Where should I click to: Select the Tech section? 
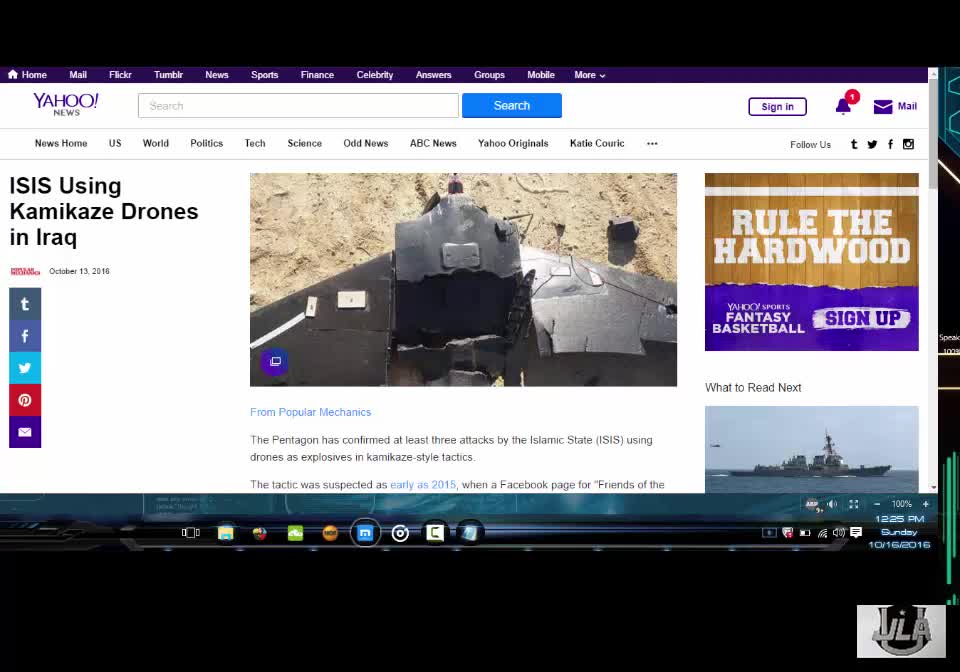coord(255,143)
